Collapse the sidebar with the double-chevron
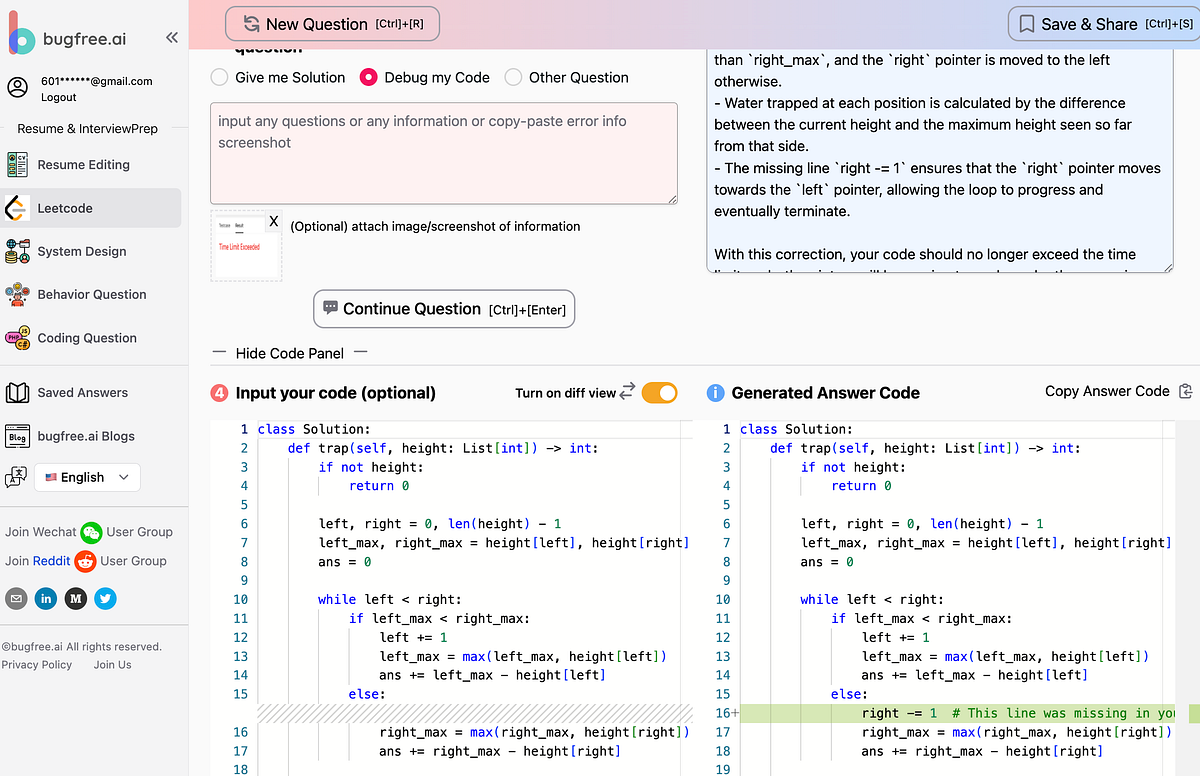1200x776 pixels. tap(171, 37)
